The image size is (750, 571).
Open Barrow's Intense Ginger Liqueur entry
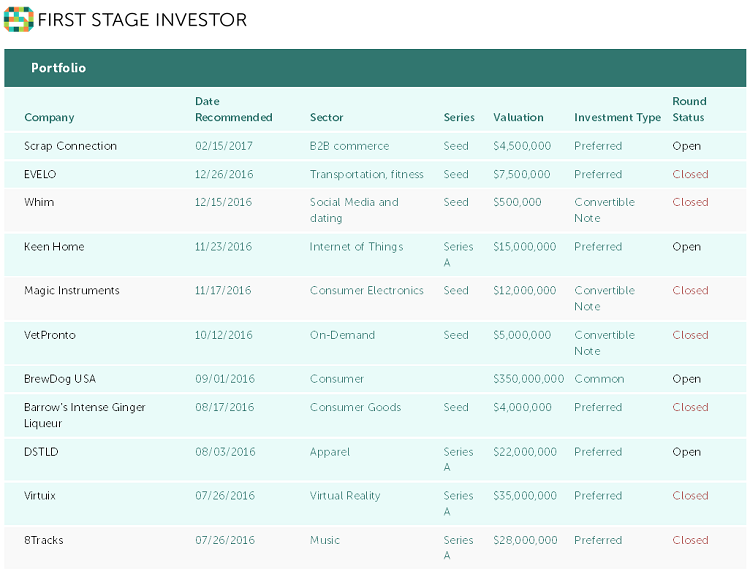pos(85,415)
